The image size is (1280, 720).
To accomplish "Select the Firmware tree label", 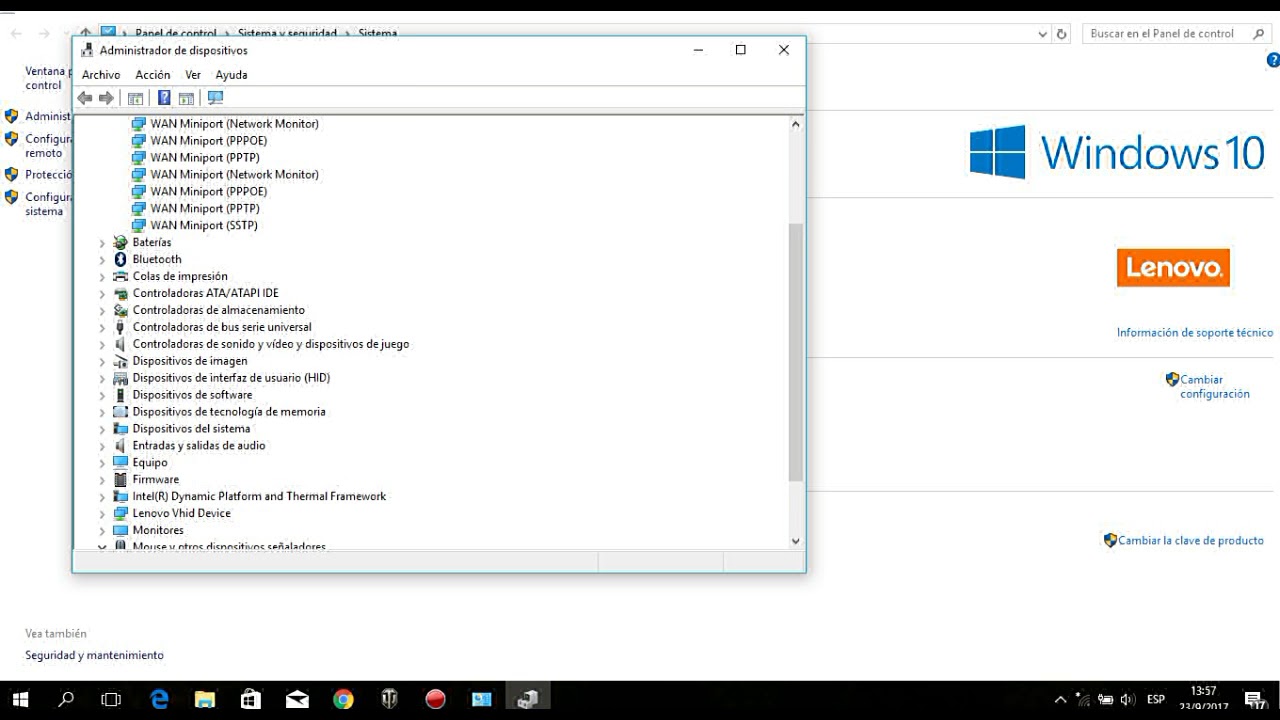I will (156, 479).
